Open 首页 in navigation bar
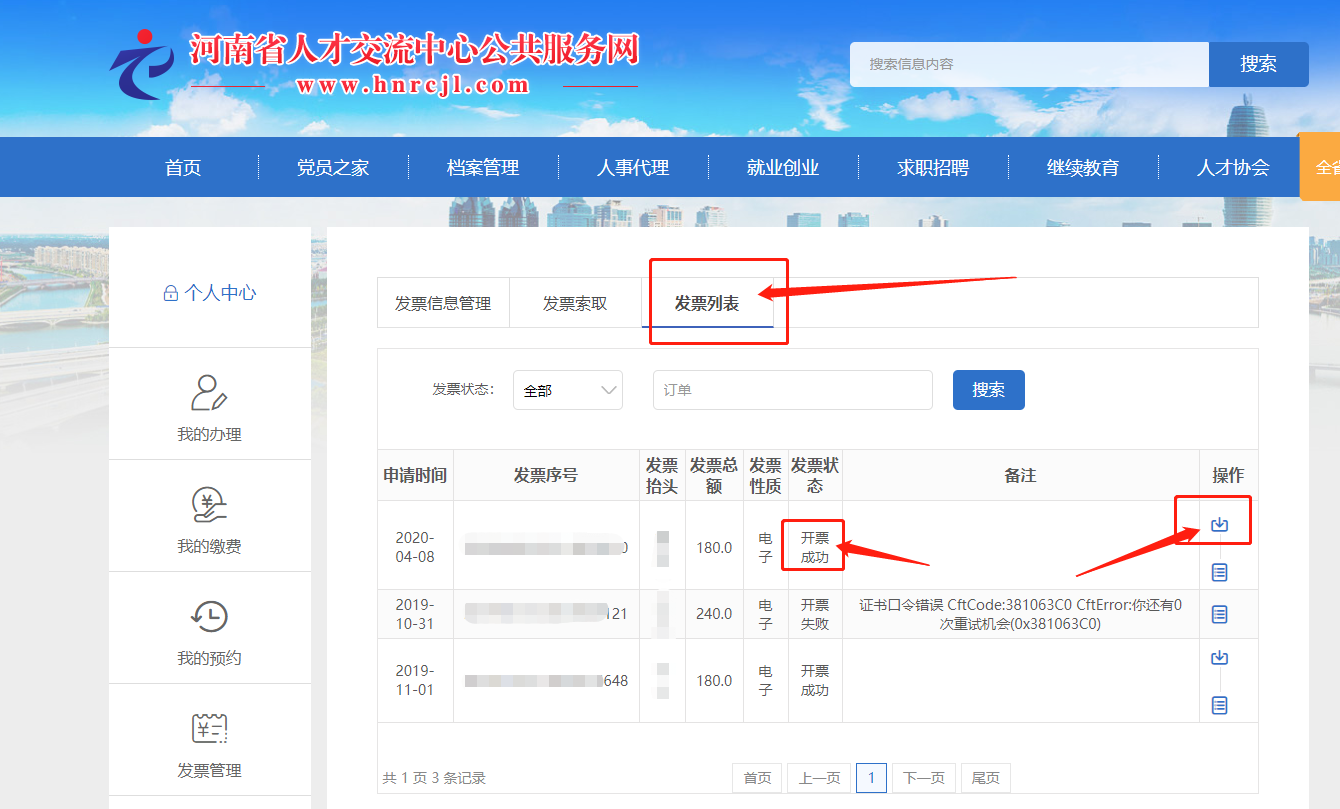This screenshot has height=809, width=1340. click(x=183, y=167)
